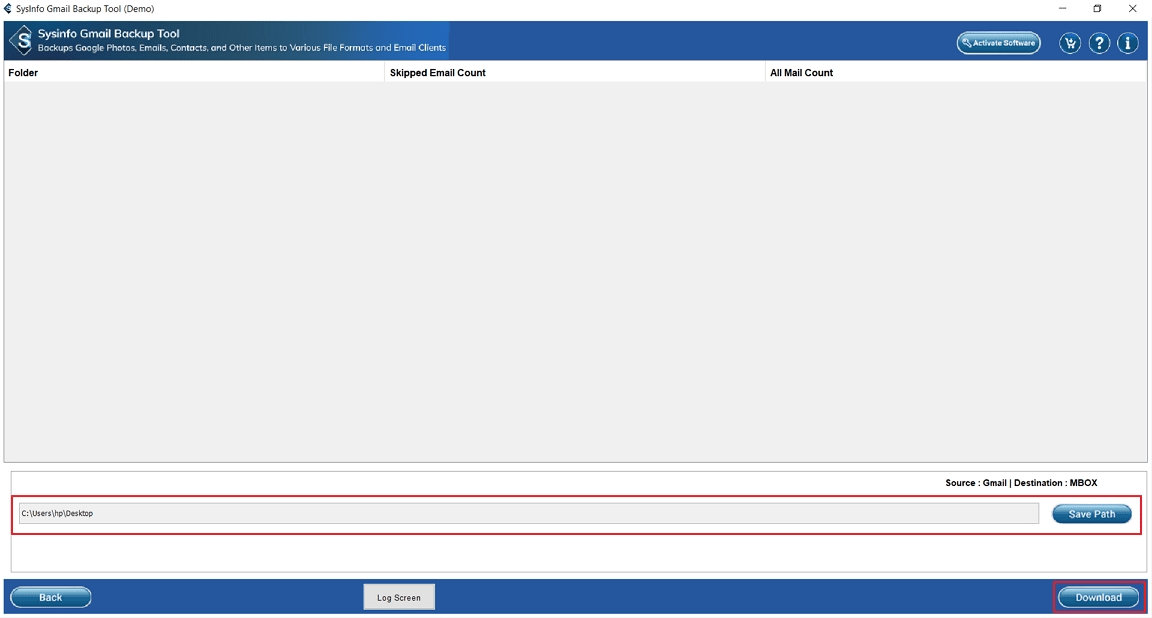The image size is (1152, 618).
Task: Start backup with the Download button
Action: [1098, 597]
